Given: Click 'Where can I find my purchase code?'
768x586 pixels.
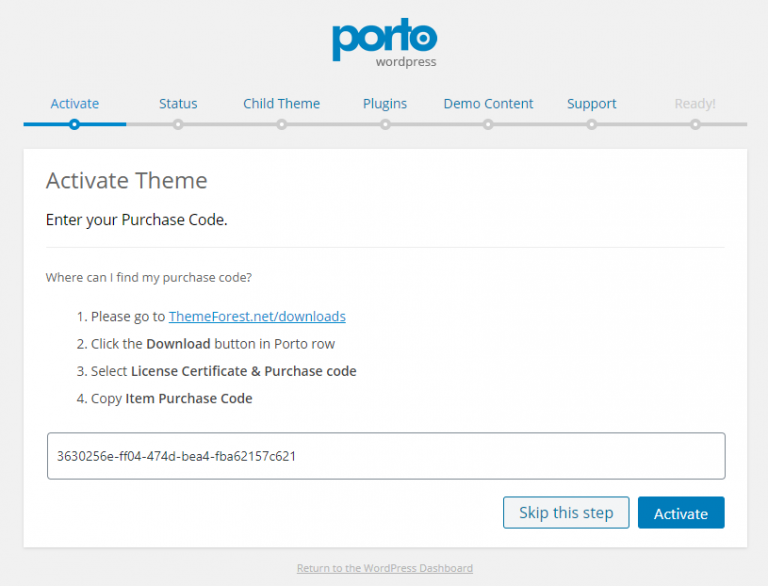Looking at the screenshot, I should pos(148,277).
